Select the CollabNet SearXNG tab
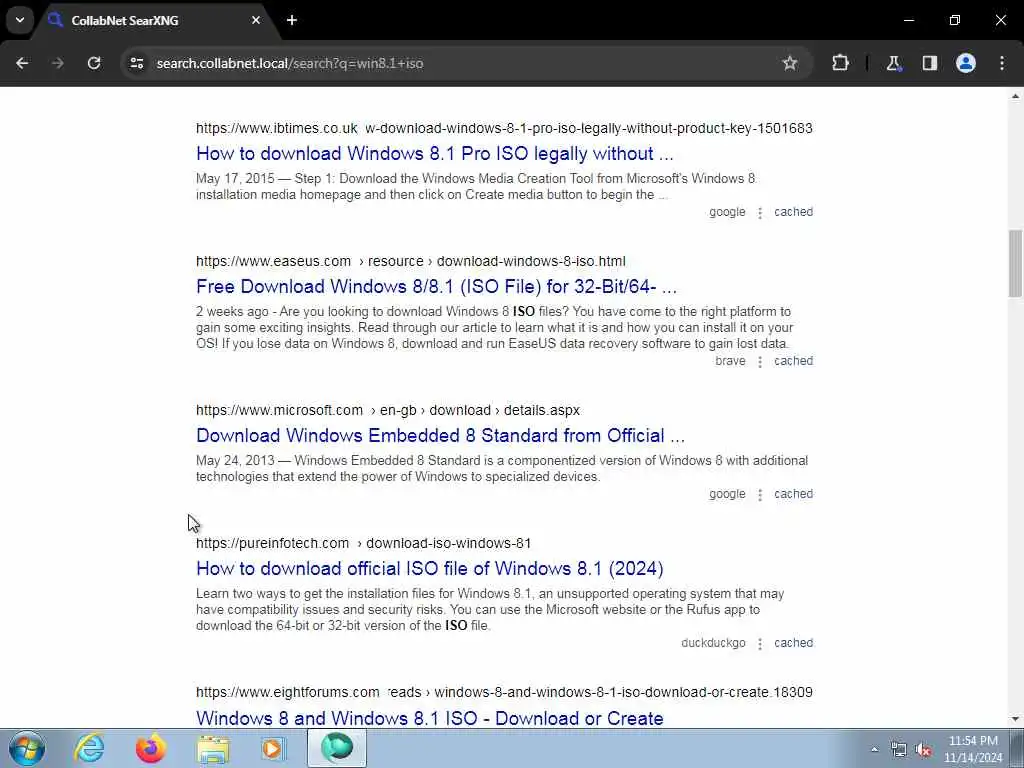 (153, 20)
